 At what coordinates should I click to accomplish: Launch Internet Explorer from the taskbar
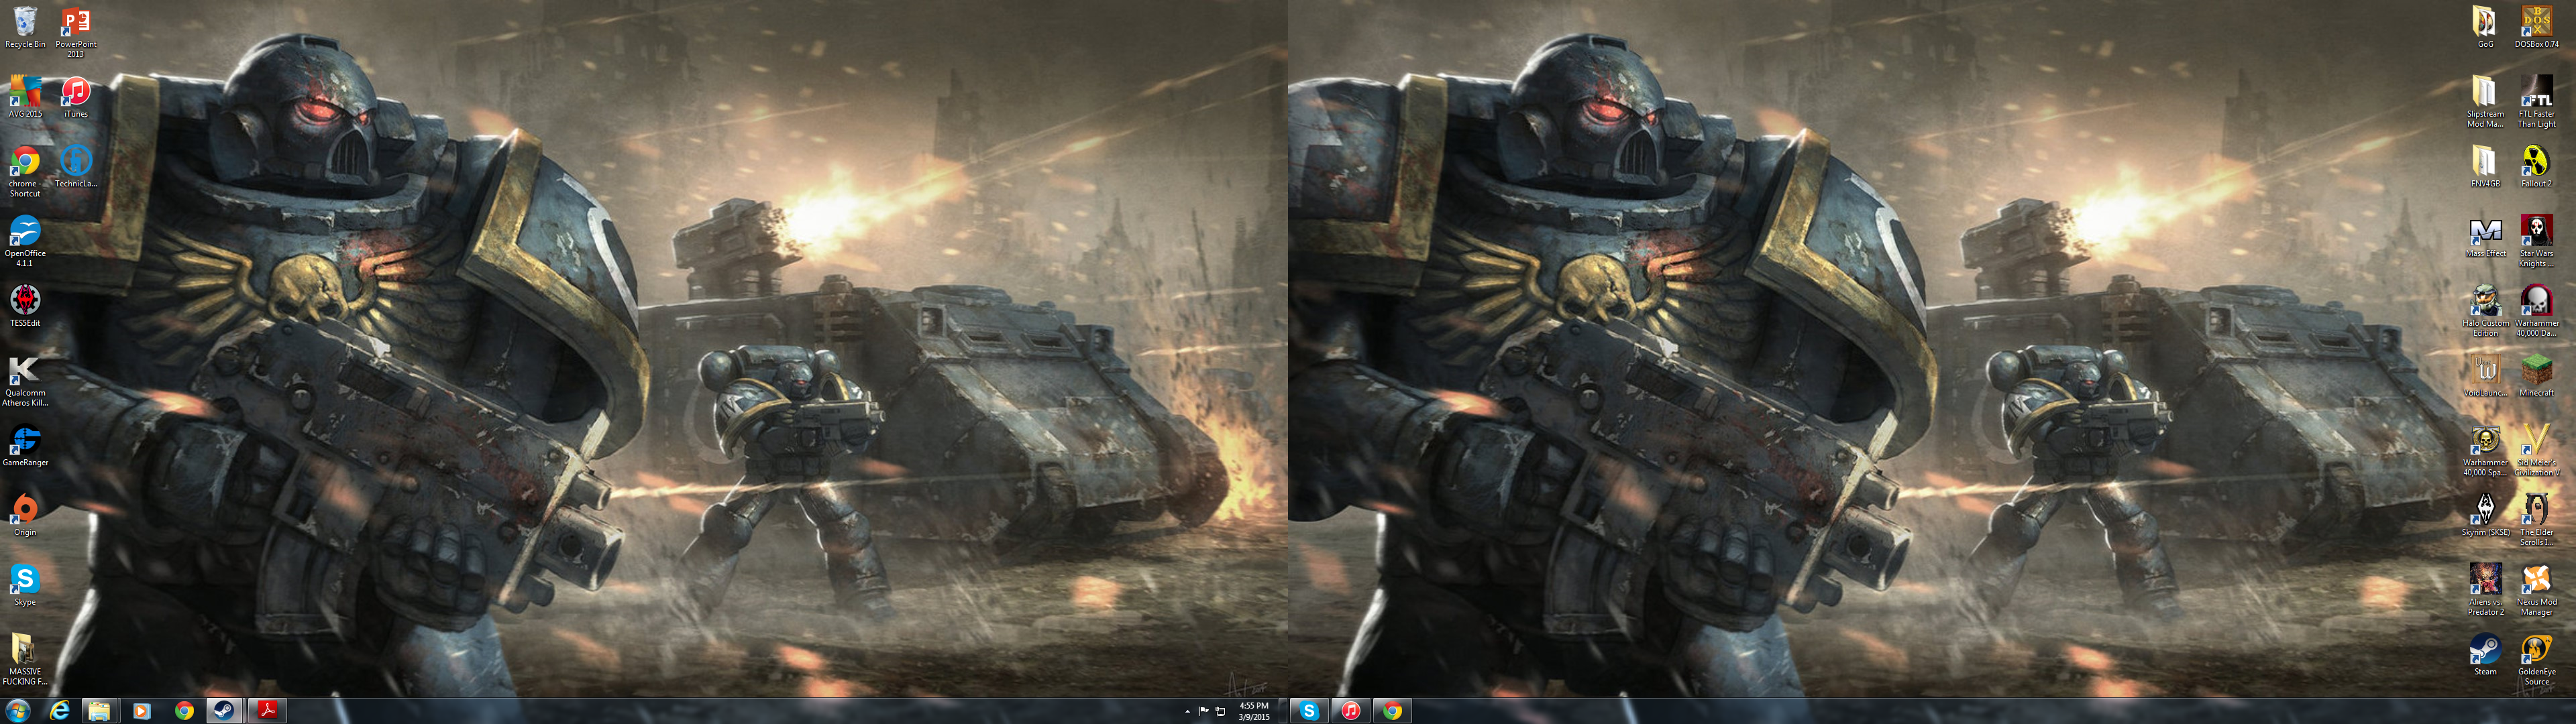[59, 711]
